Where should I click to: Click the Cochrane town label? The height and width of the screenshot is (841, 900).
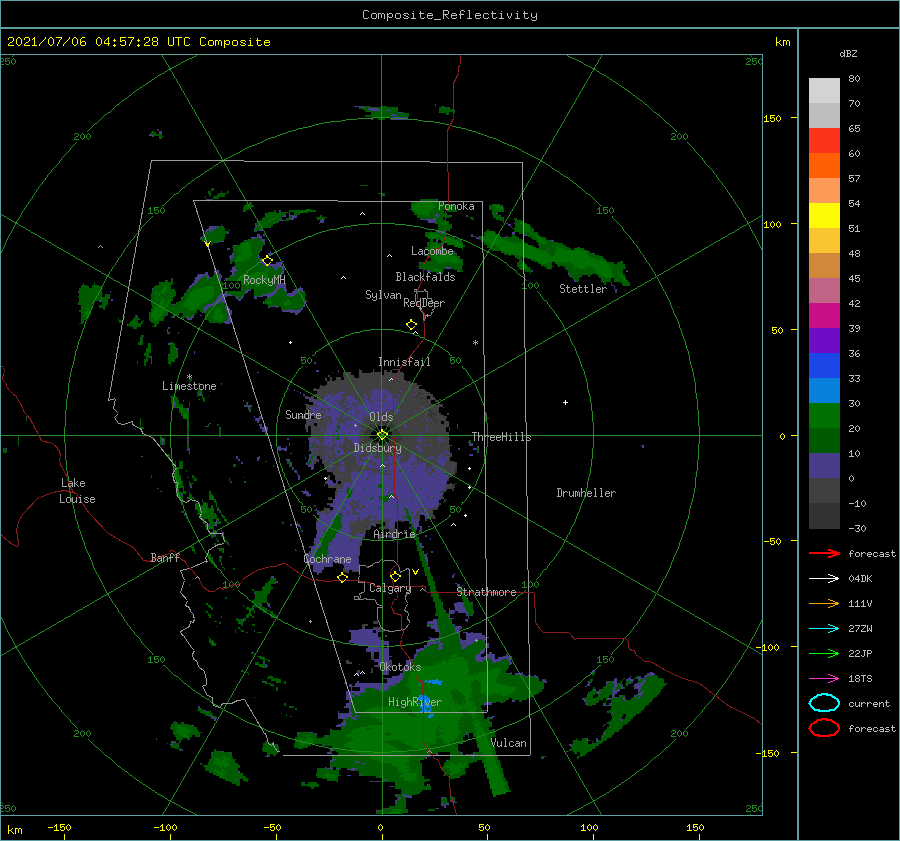(327, 559)
